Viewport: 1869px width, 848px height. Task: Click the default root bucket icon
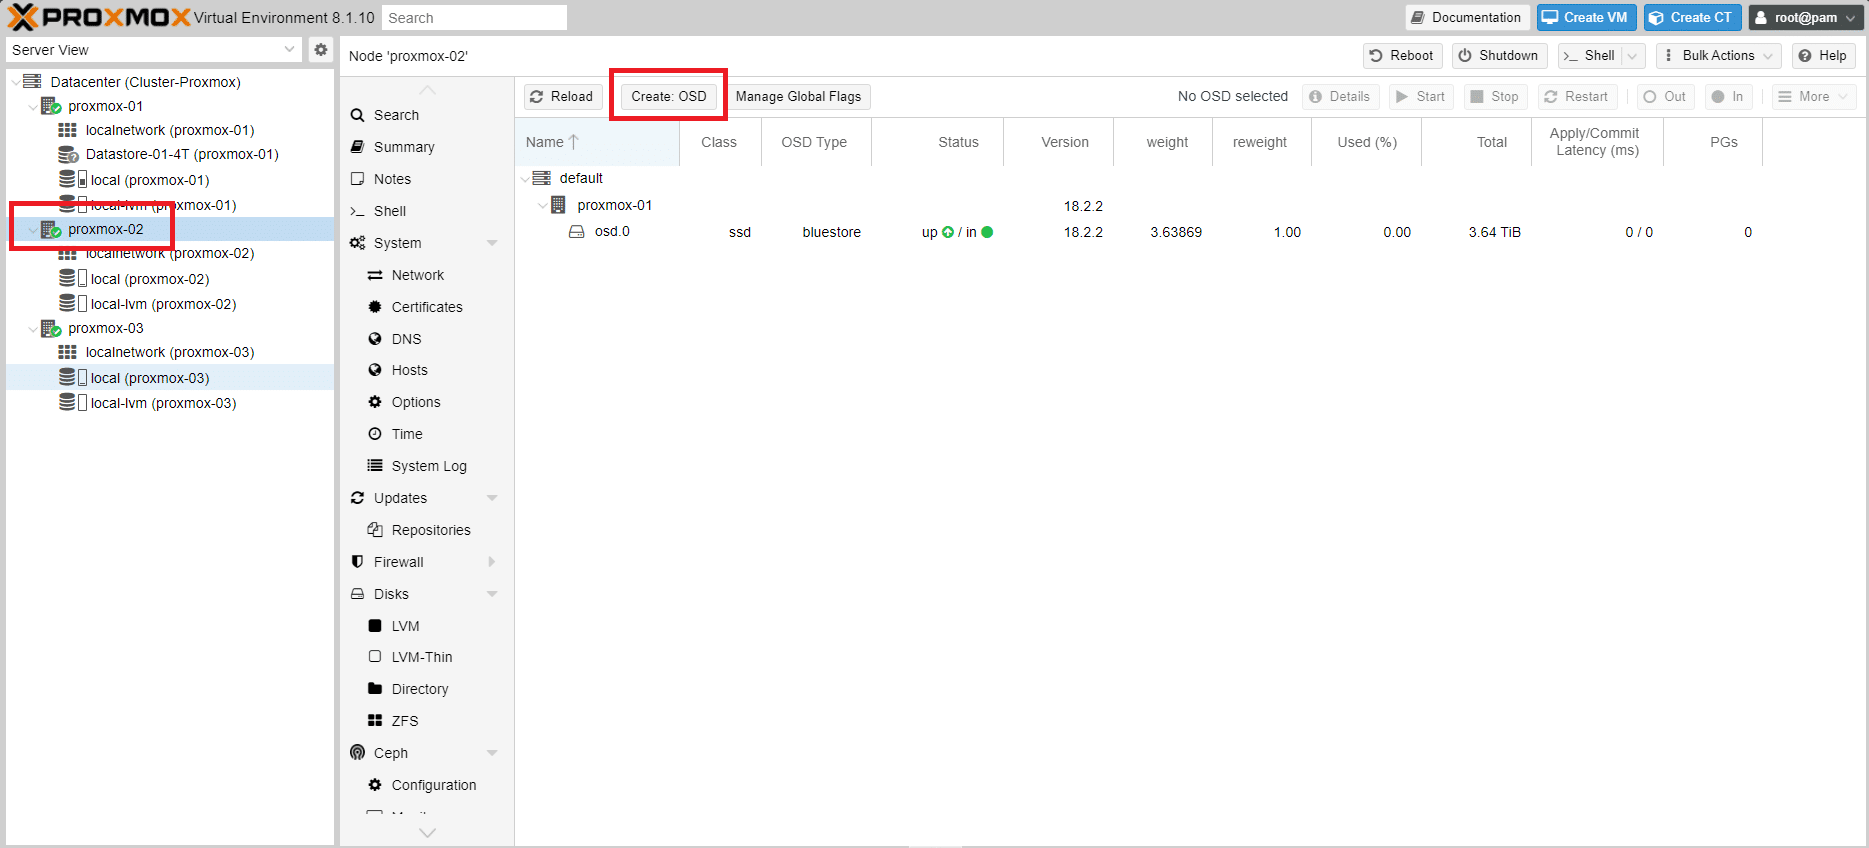coord(542,178)
